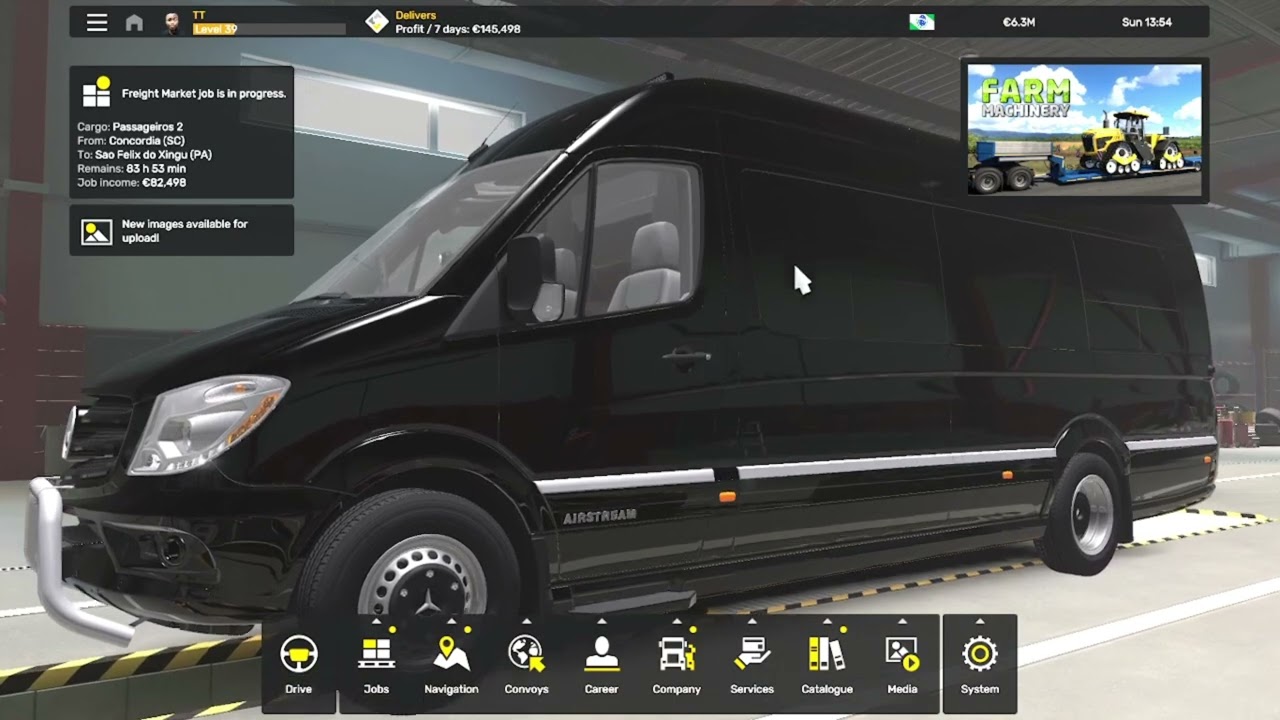Viewport: 1280px width, 720px height.
Task: Open the Career menu
Action: [601, 665]
